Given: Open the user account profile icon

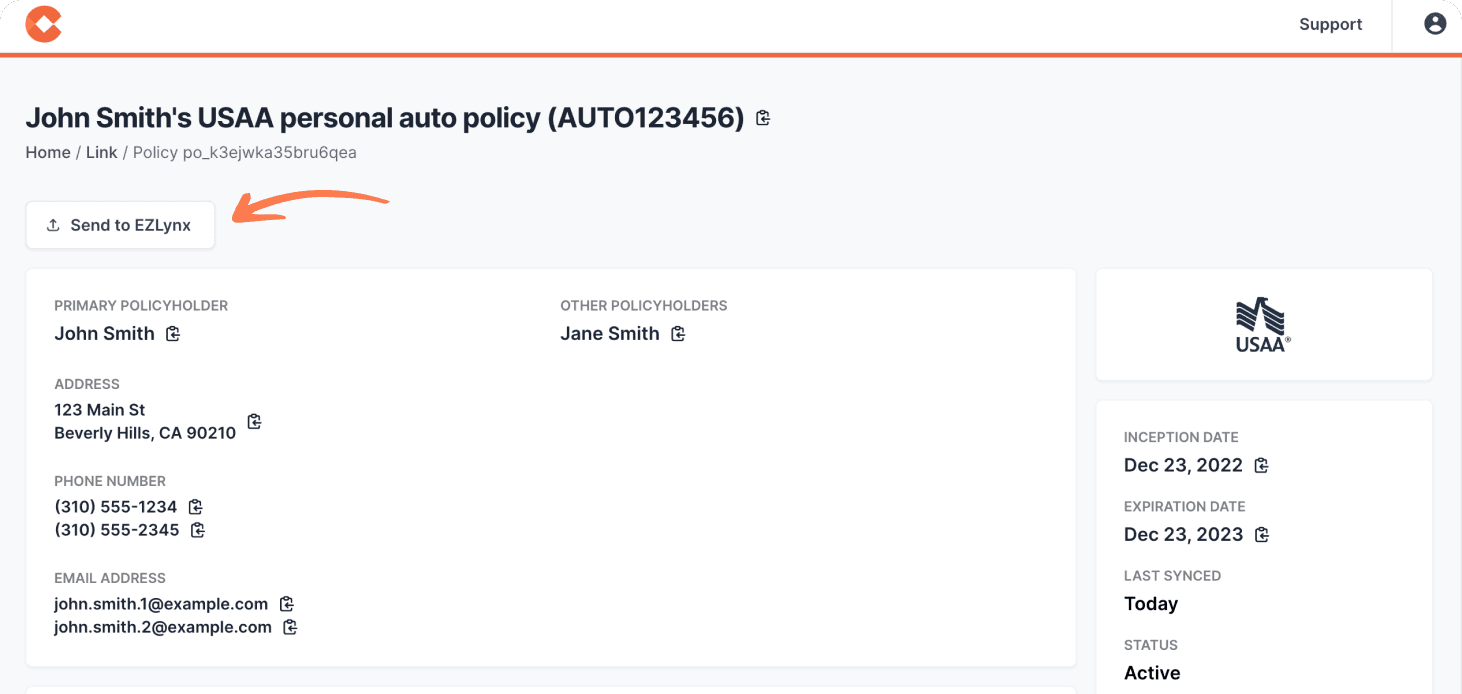Looking at the screenshot, I should coord(1435,24).
